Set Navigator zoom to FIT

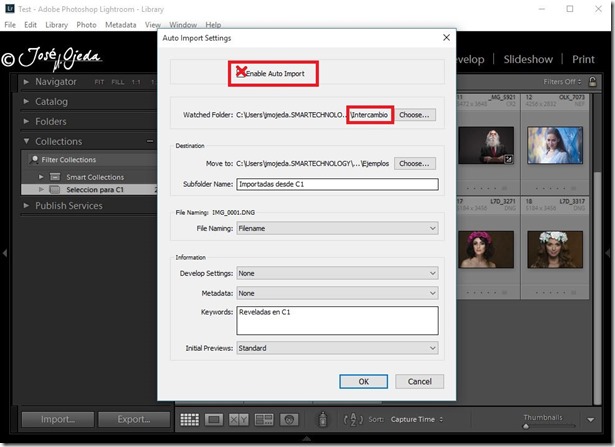[x=99, y=82]
